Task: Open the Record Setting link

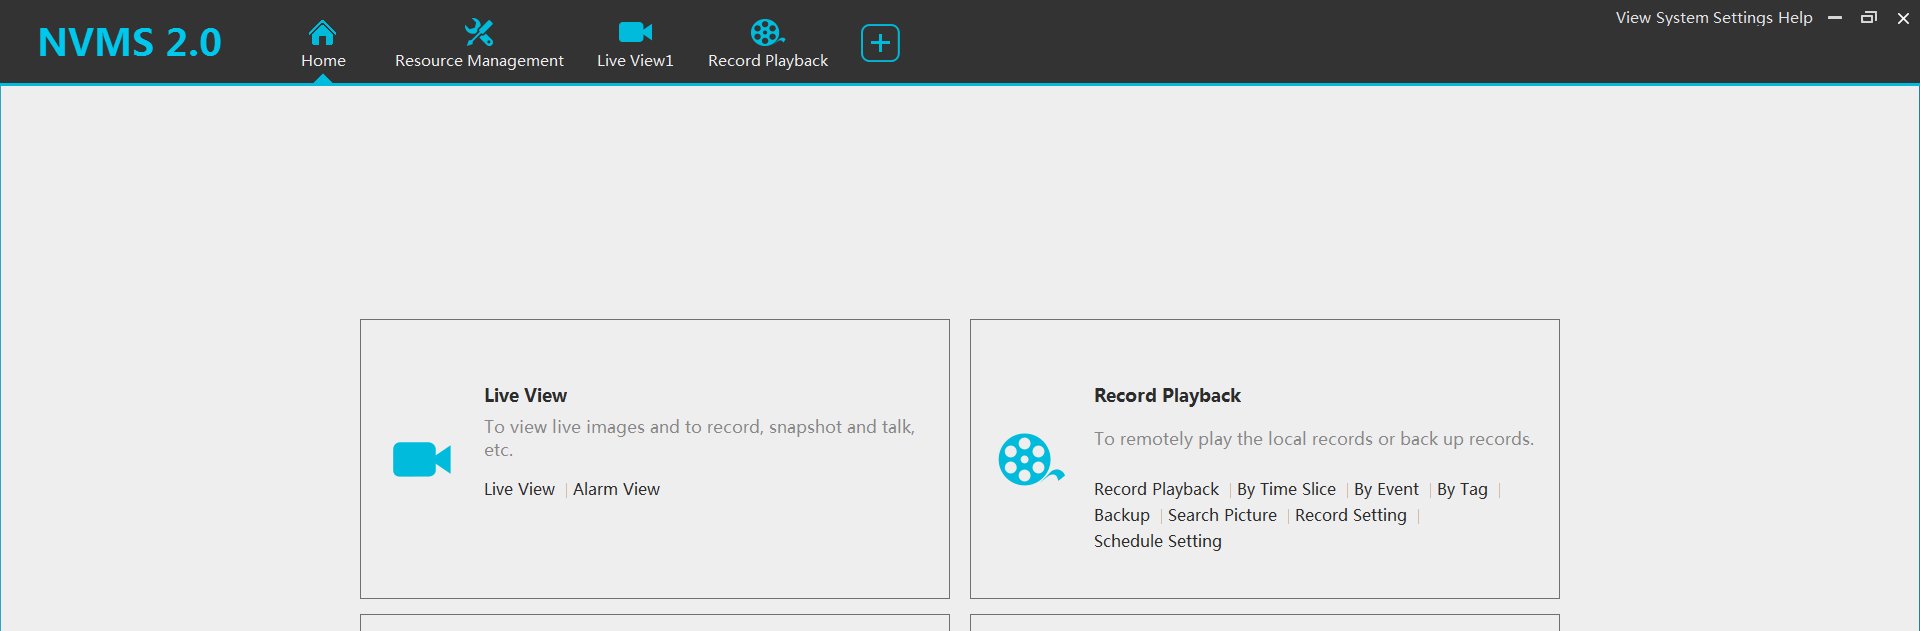Action: 1350,515
